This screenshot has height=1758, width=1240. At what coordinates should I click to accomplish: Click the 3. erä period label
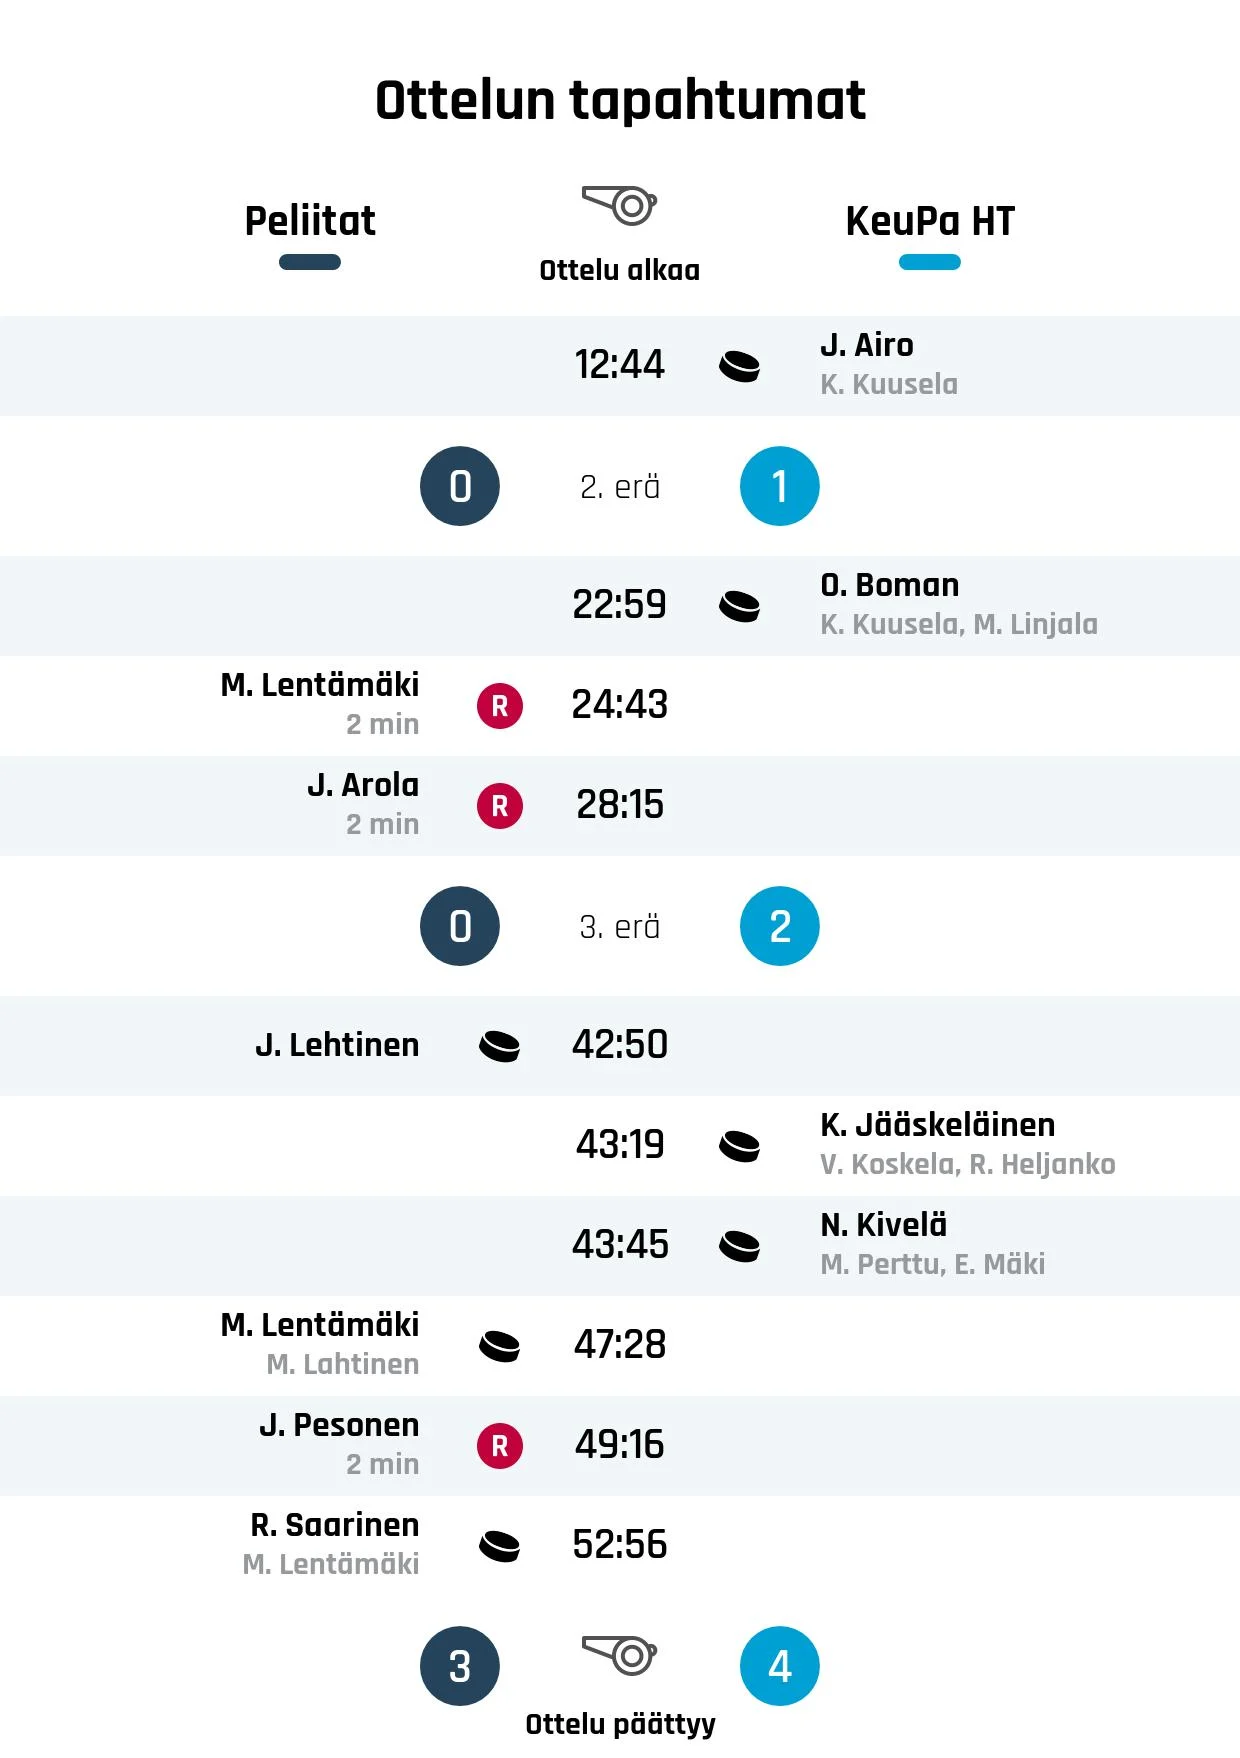tap(620, 927)
